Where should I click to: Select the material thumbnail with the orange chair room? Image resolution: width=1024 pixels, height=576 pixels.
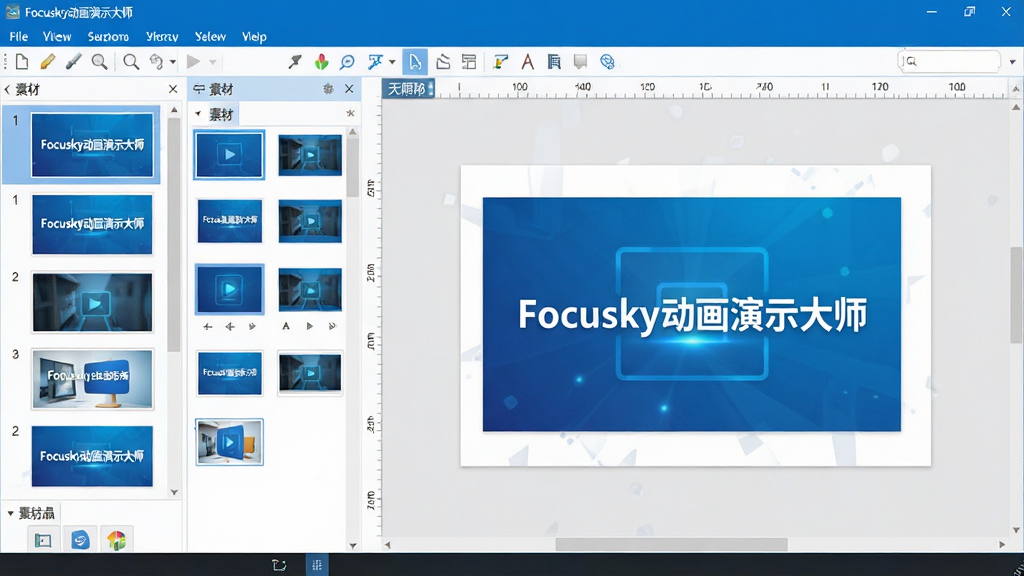point(229,442)
